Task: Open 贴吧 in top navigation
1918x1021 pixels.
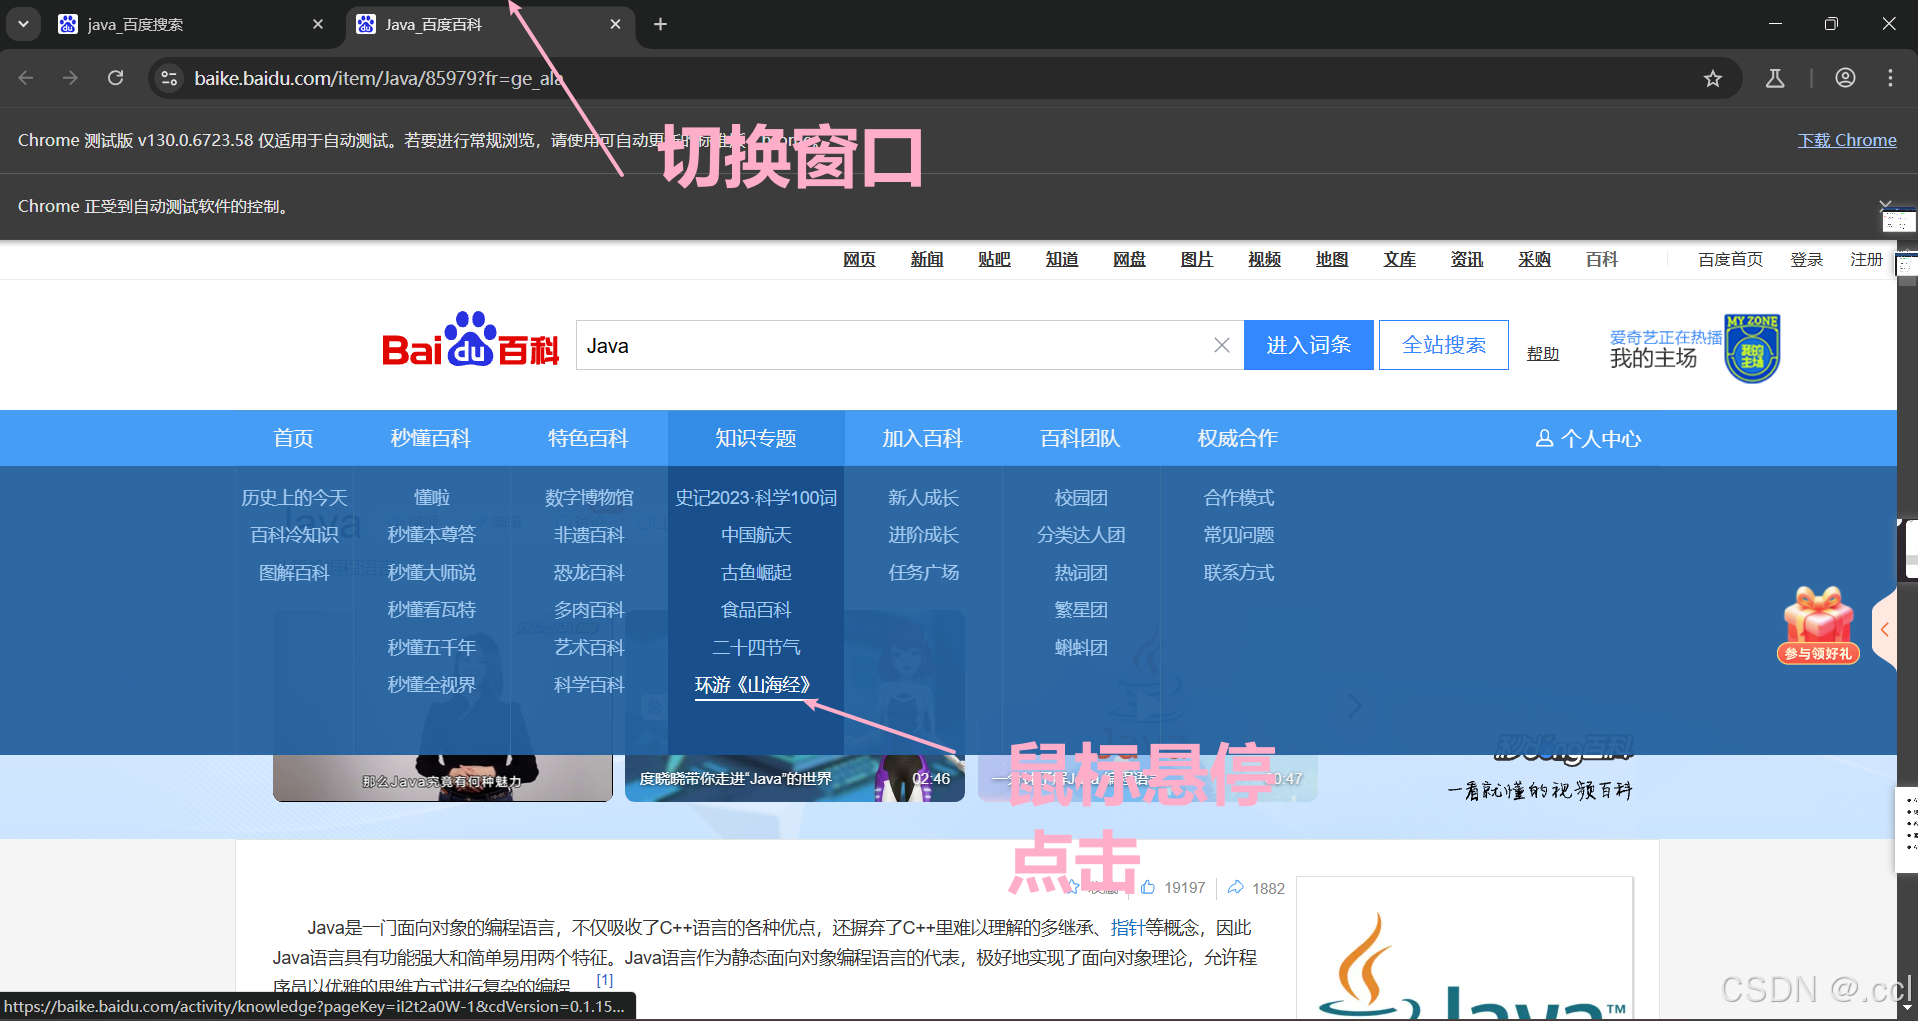Action: click(x=994, y=259)
